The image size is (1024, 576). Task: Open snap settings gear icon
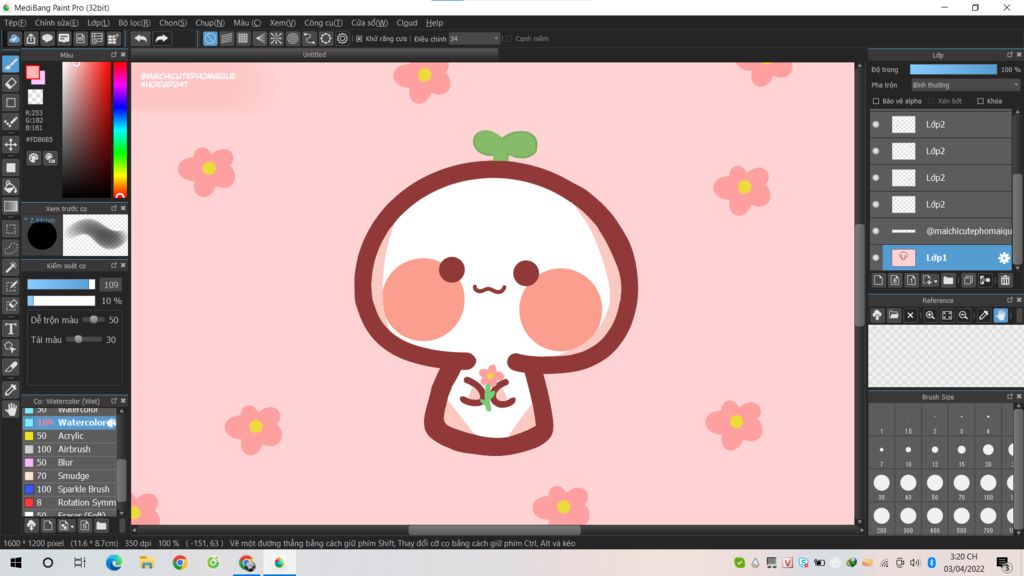tap(342, 39)
